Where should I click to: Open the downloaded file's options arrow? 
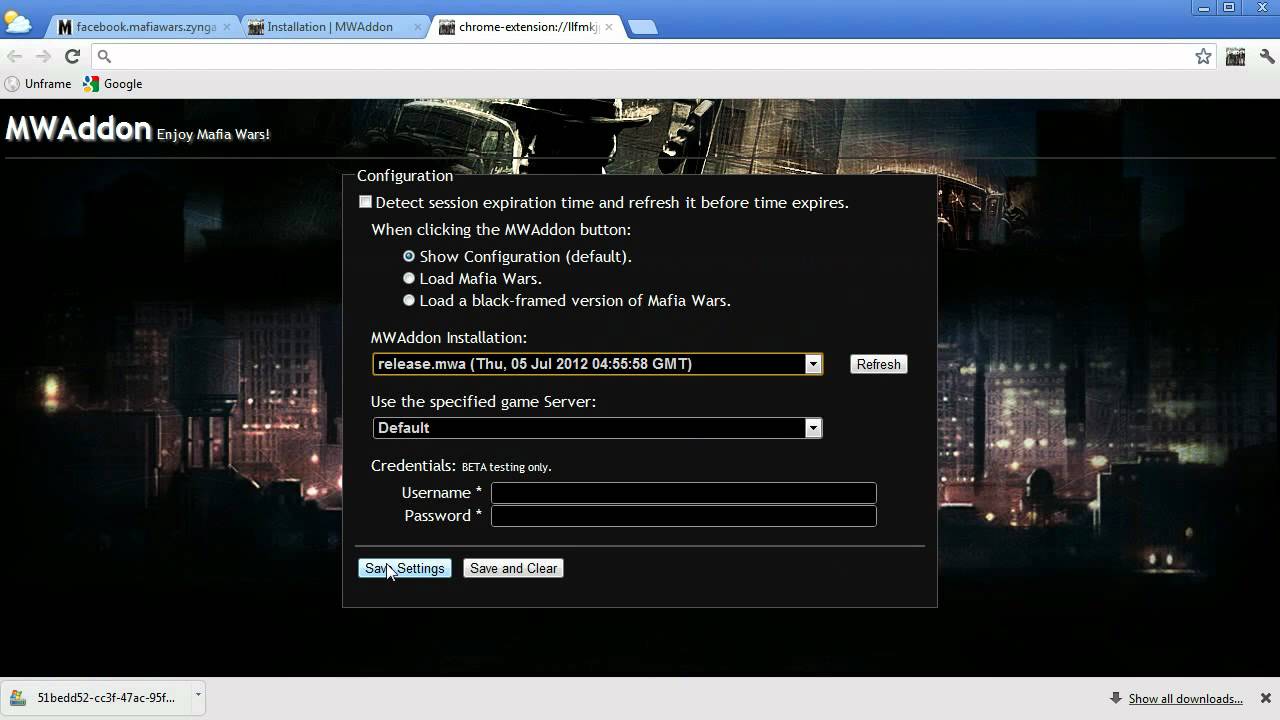coord(198,695)
